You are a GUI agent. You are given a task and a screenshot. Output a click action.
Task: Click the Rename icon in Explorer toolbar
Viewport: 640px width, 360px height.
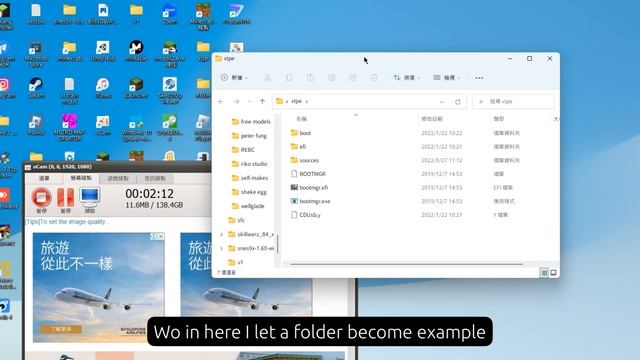point(331,78)
